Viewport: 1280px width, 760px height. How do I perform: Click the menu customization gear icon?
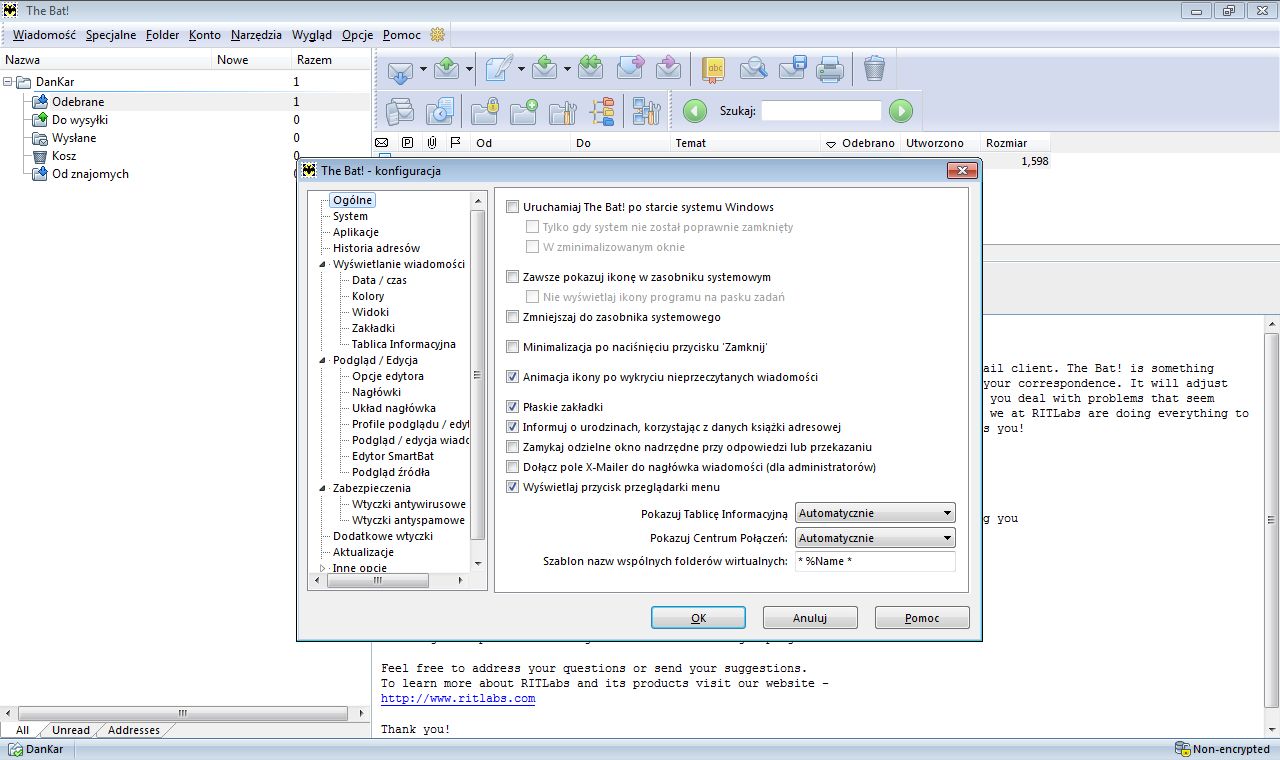(437, 34)
